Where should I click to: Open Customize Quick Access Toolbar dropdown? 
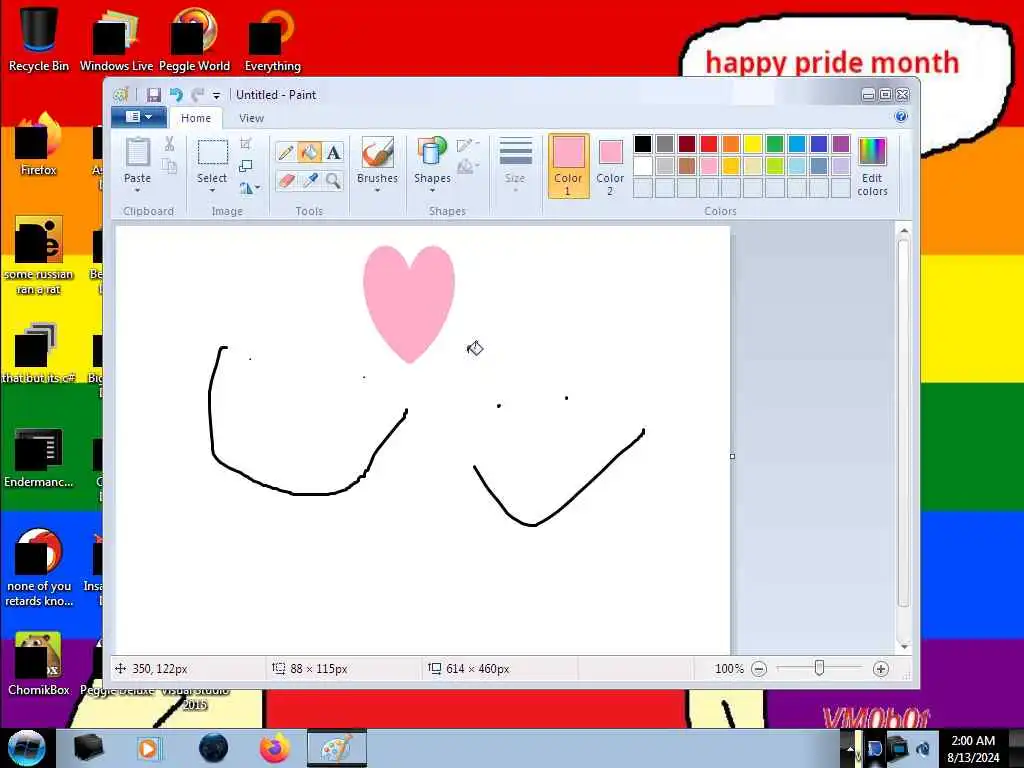pyautogui.click(x=216, y=96)
